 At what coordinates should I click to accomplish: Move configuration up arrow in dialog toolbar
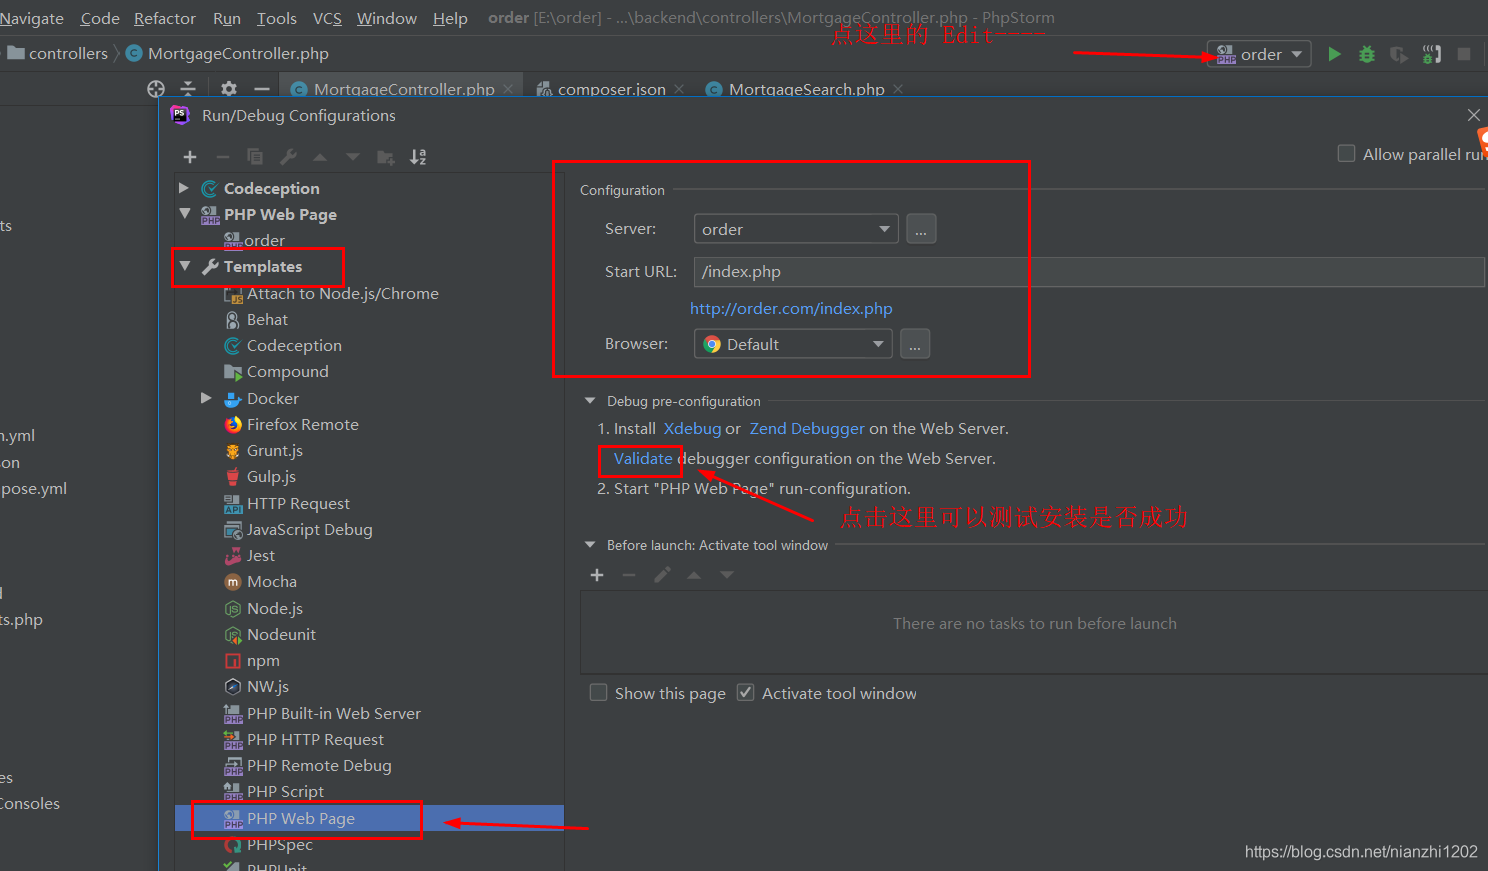320,157
